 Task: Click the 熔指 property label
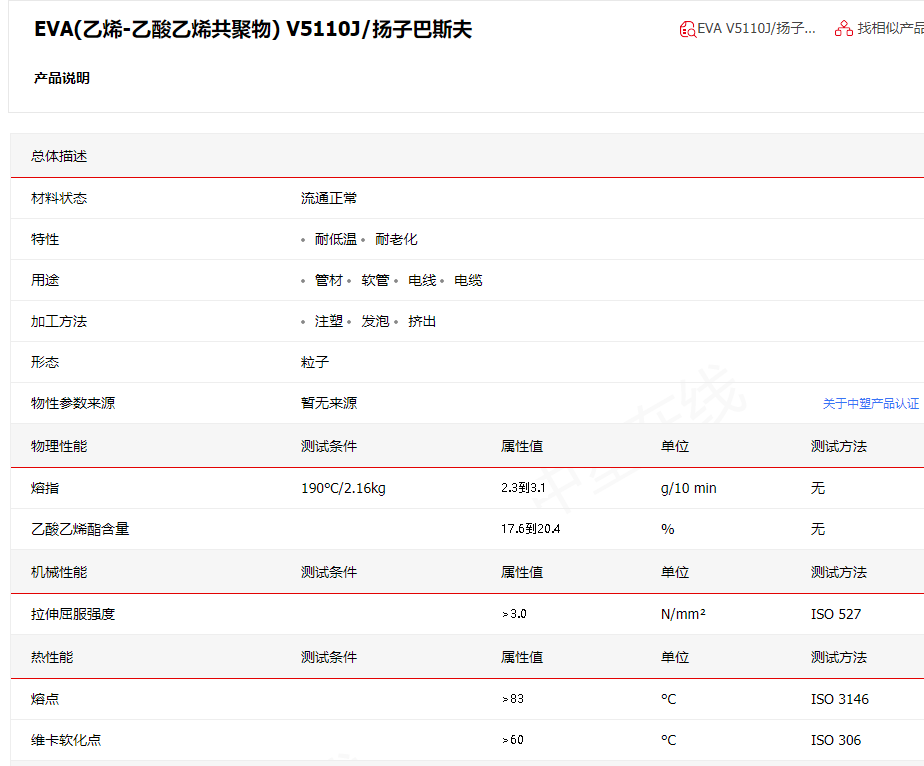45,488
